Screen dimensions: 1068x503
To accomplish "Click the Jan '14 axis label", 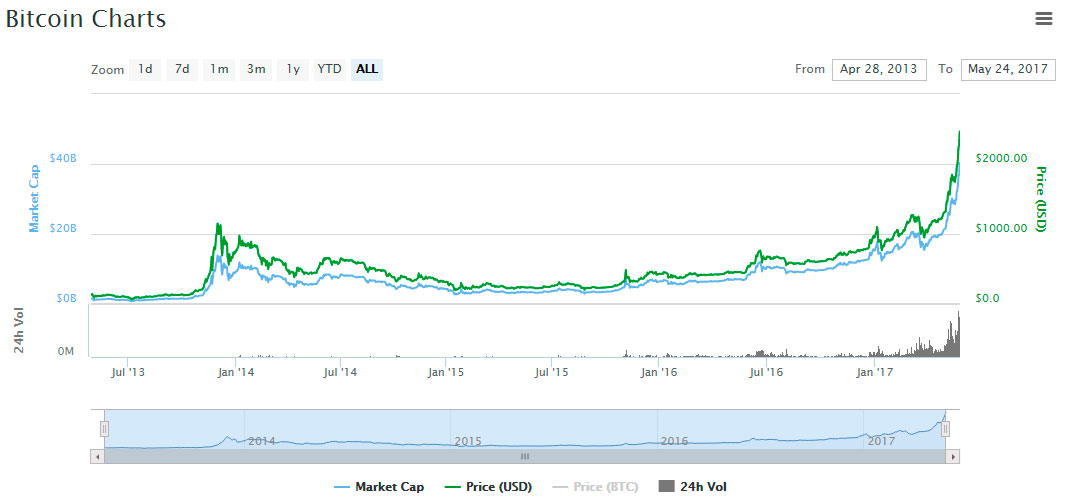I will [236, 373].
